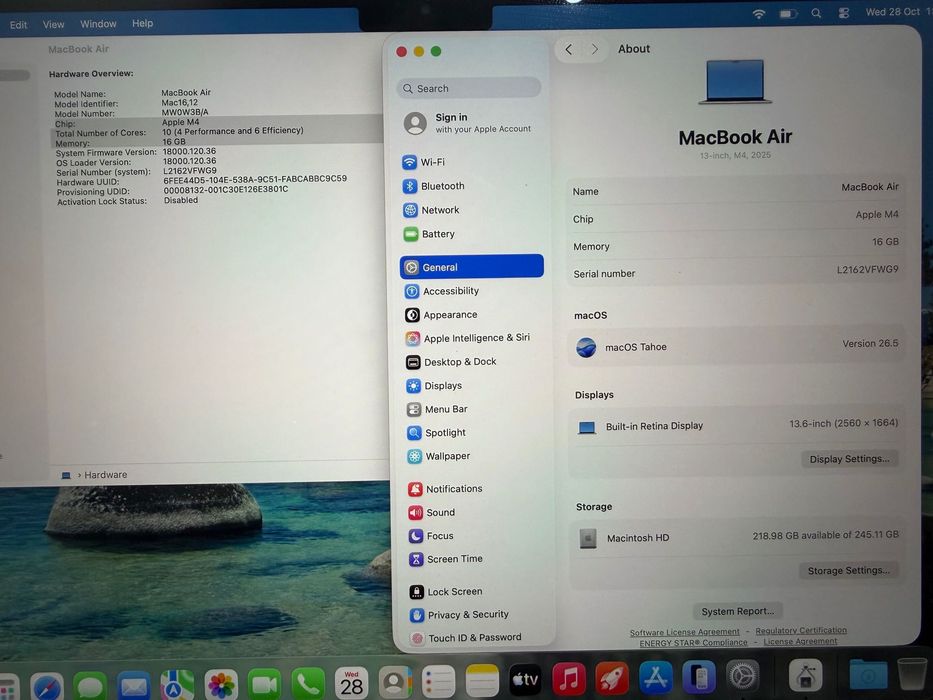Open the Edit menu
Image resolution: width=933 pixels, height=700 pixels.
click(x=18, y=25)
